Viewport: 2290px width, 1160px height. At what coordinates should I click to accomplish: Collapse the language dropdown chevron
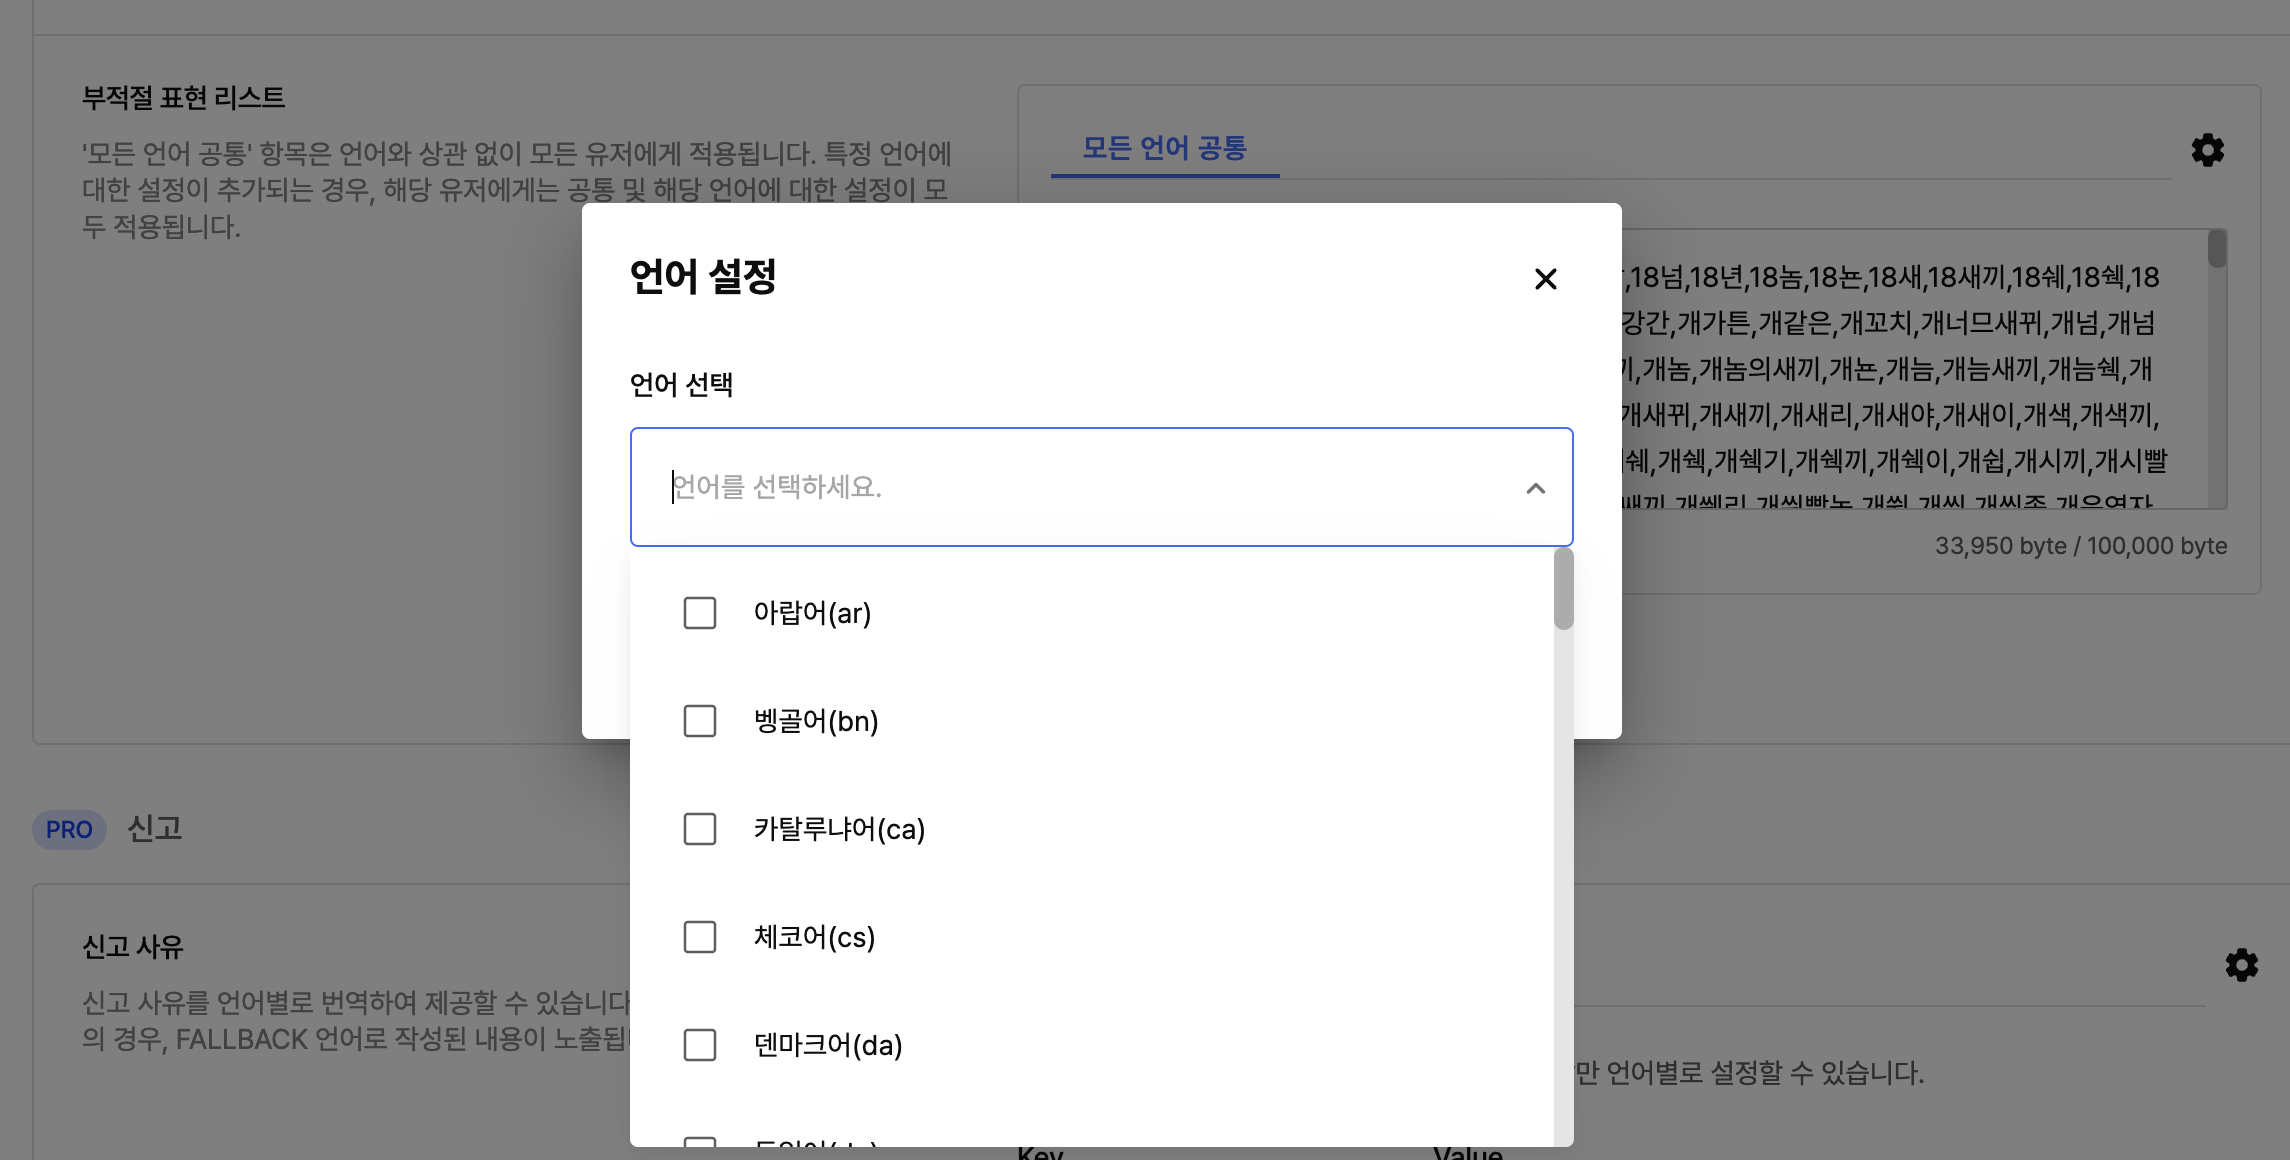1535,488
